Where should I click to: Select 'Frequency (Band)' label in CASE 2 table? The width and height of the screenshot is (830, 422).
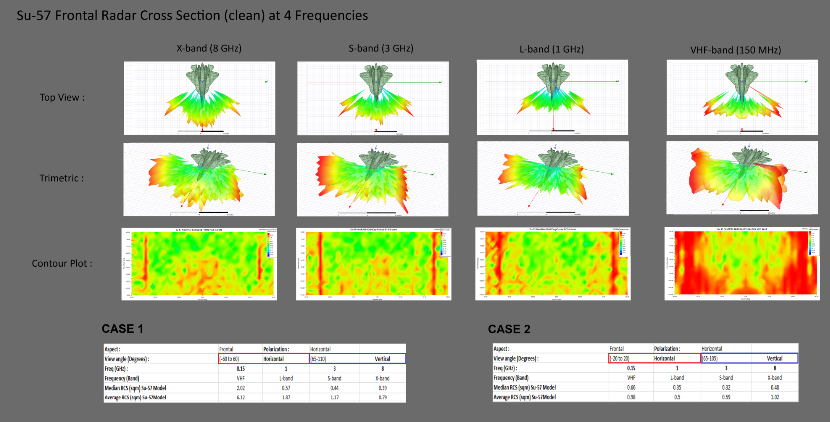(x=511, y=378)
